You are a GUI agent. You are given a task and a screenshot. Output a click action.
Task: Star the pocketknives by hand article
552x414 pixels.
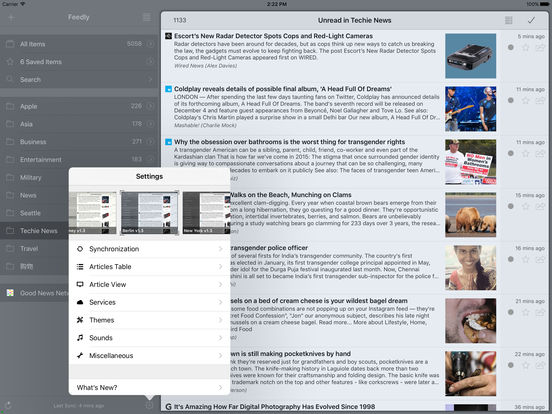pyautogui.click(x=525, y=365)
